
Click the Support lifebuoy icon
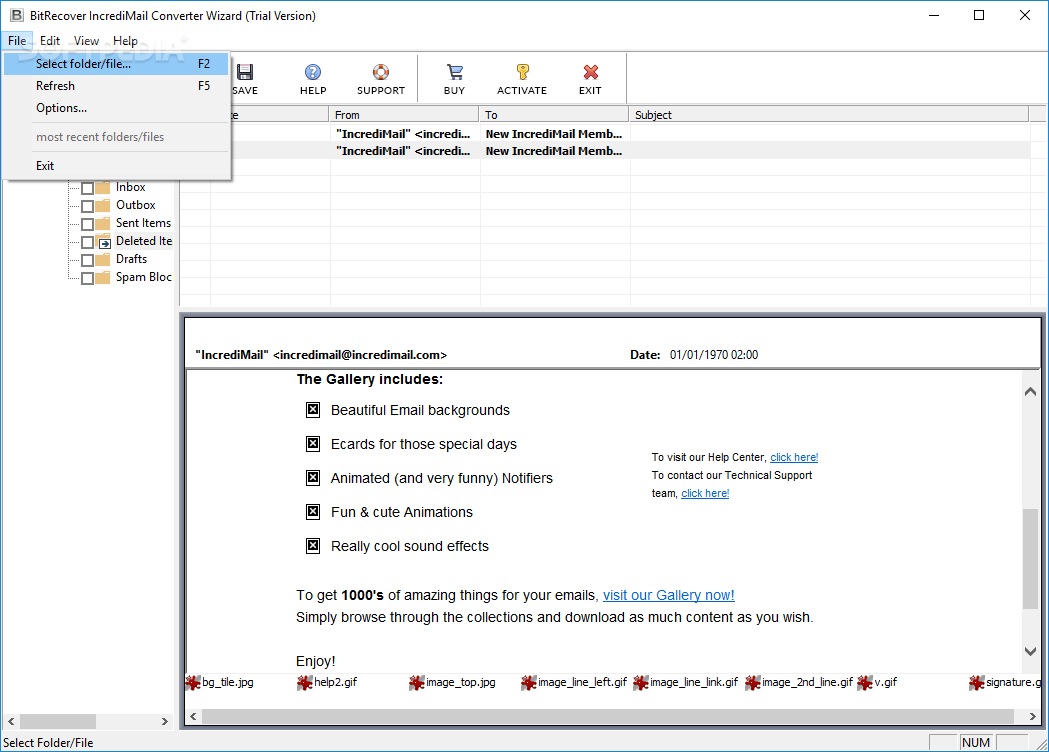(381, 72)
